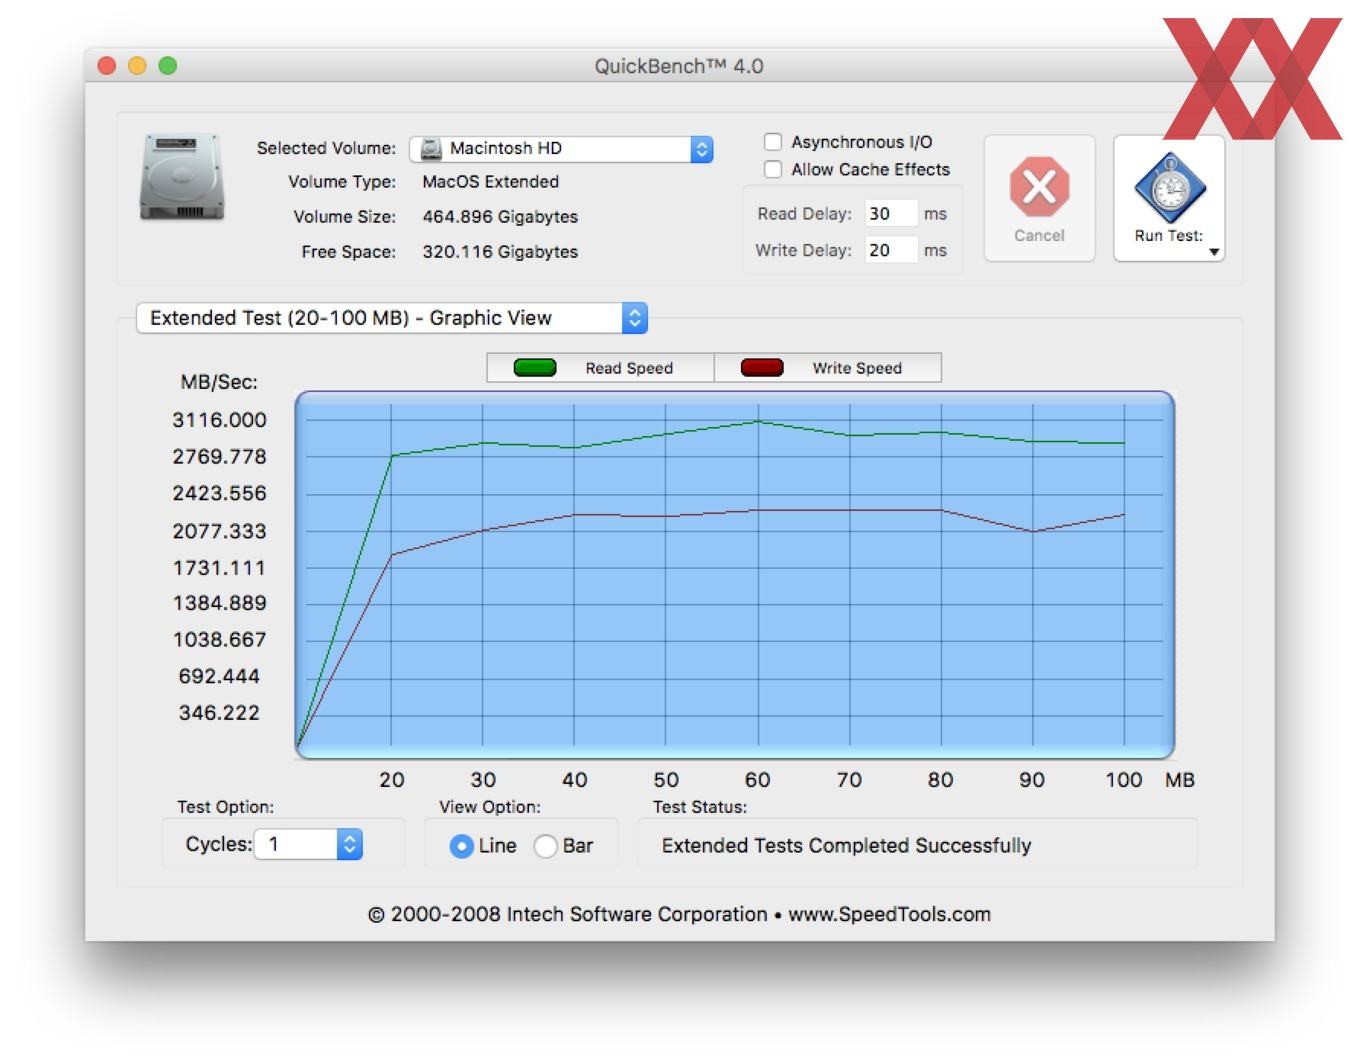Open the Selected Volume dropdown
This screenshot has width=1360, height=1063.
pos(561,149)
